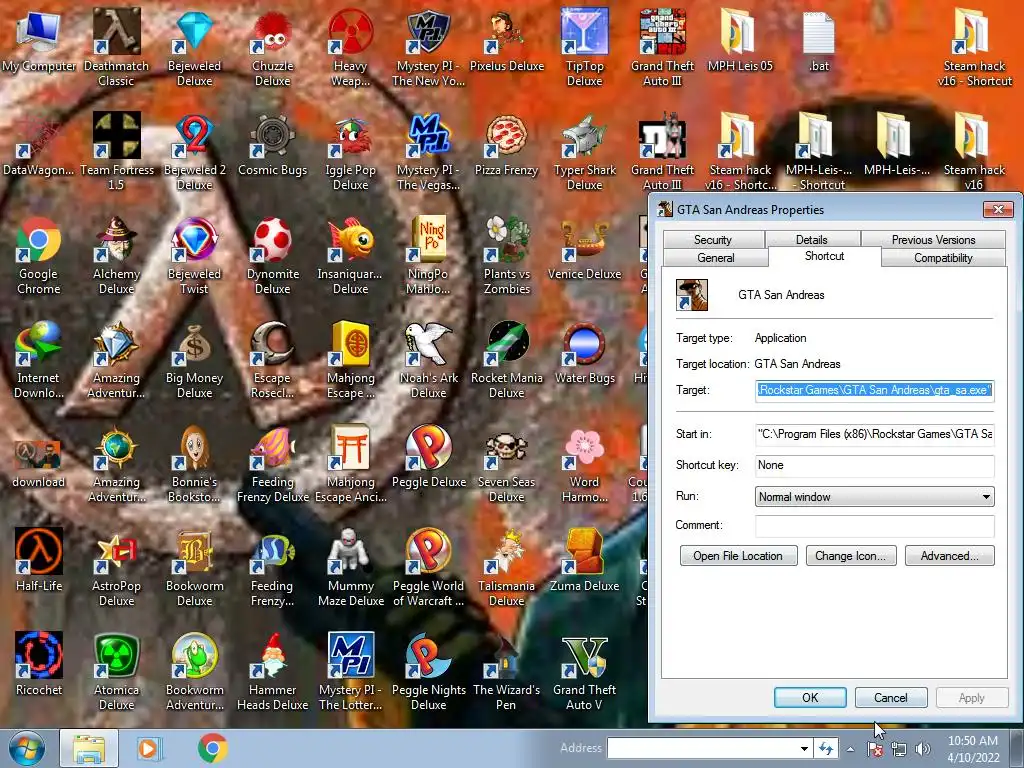This screenshot has width=1024, height=768.
Task: Select the Pizza Frenzy icon
Action: pyautogui.click(x=506, y=135)
